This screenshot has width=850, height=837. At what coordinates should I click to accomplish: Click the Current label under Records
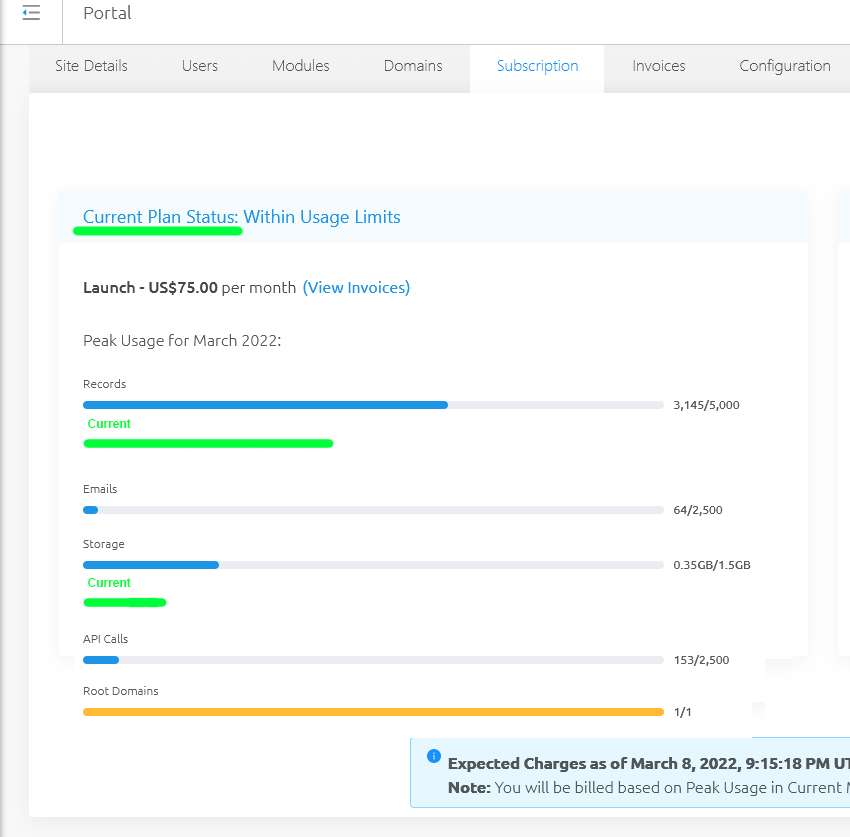pos(109,424)
